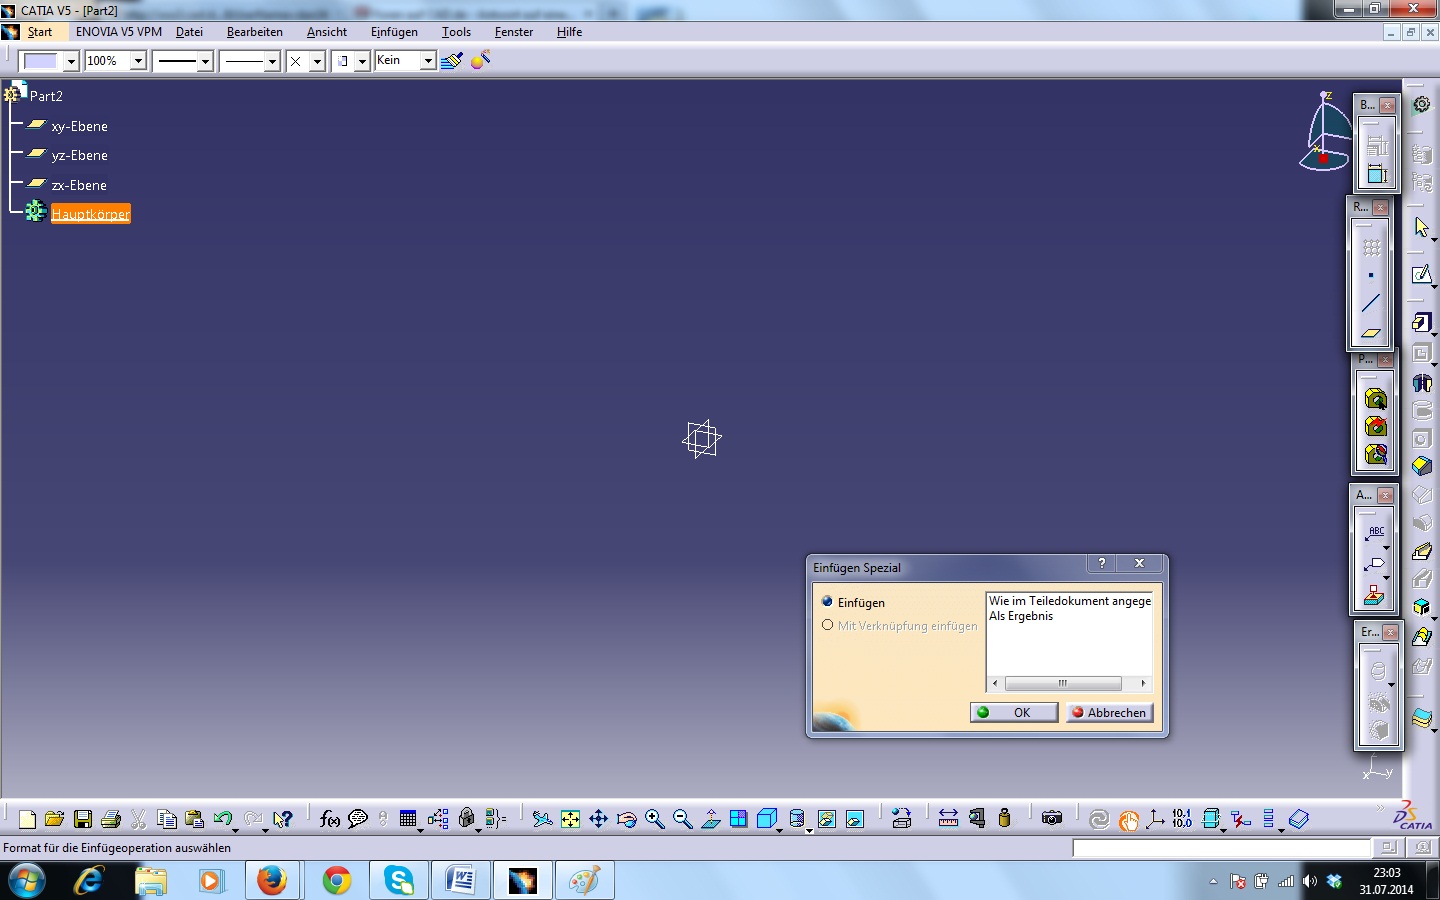The width and height of the screenshot is (1440, 900).
Task: Expand the Undo history arrow
Action: (x=237, y=828)
